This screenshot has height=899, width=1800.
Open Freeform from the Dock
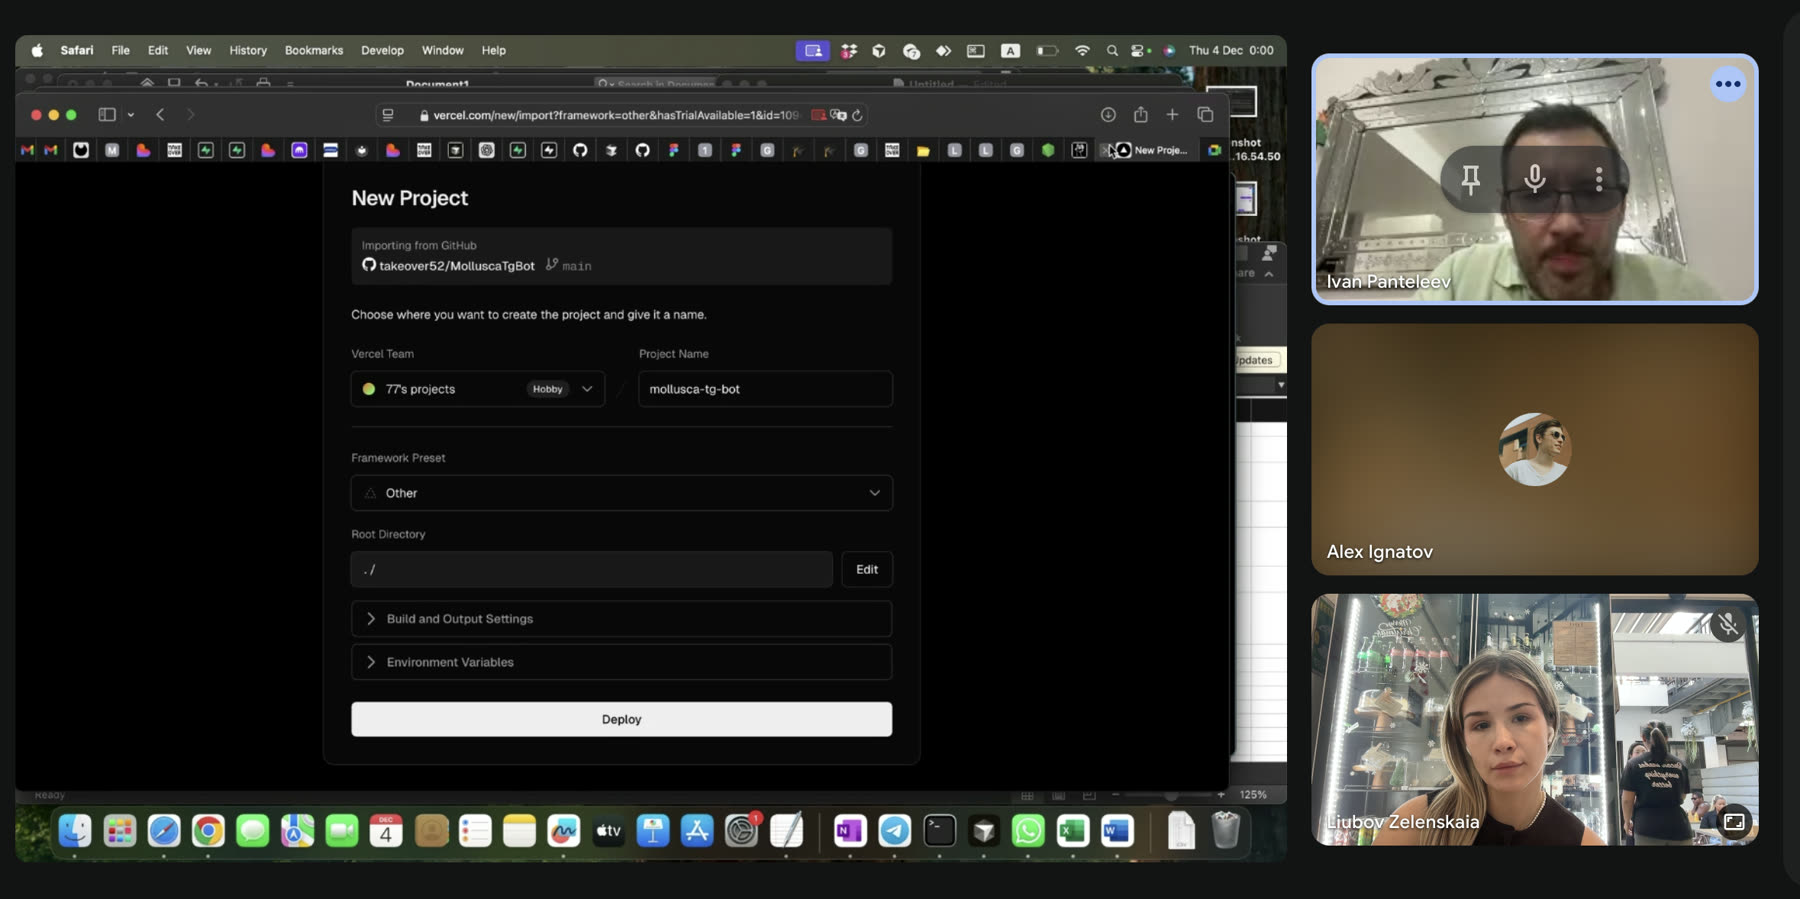[564, 831]
